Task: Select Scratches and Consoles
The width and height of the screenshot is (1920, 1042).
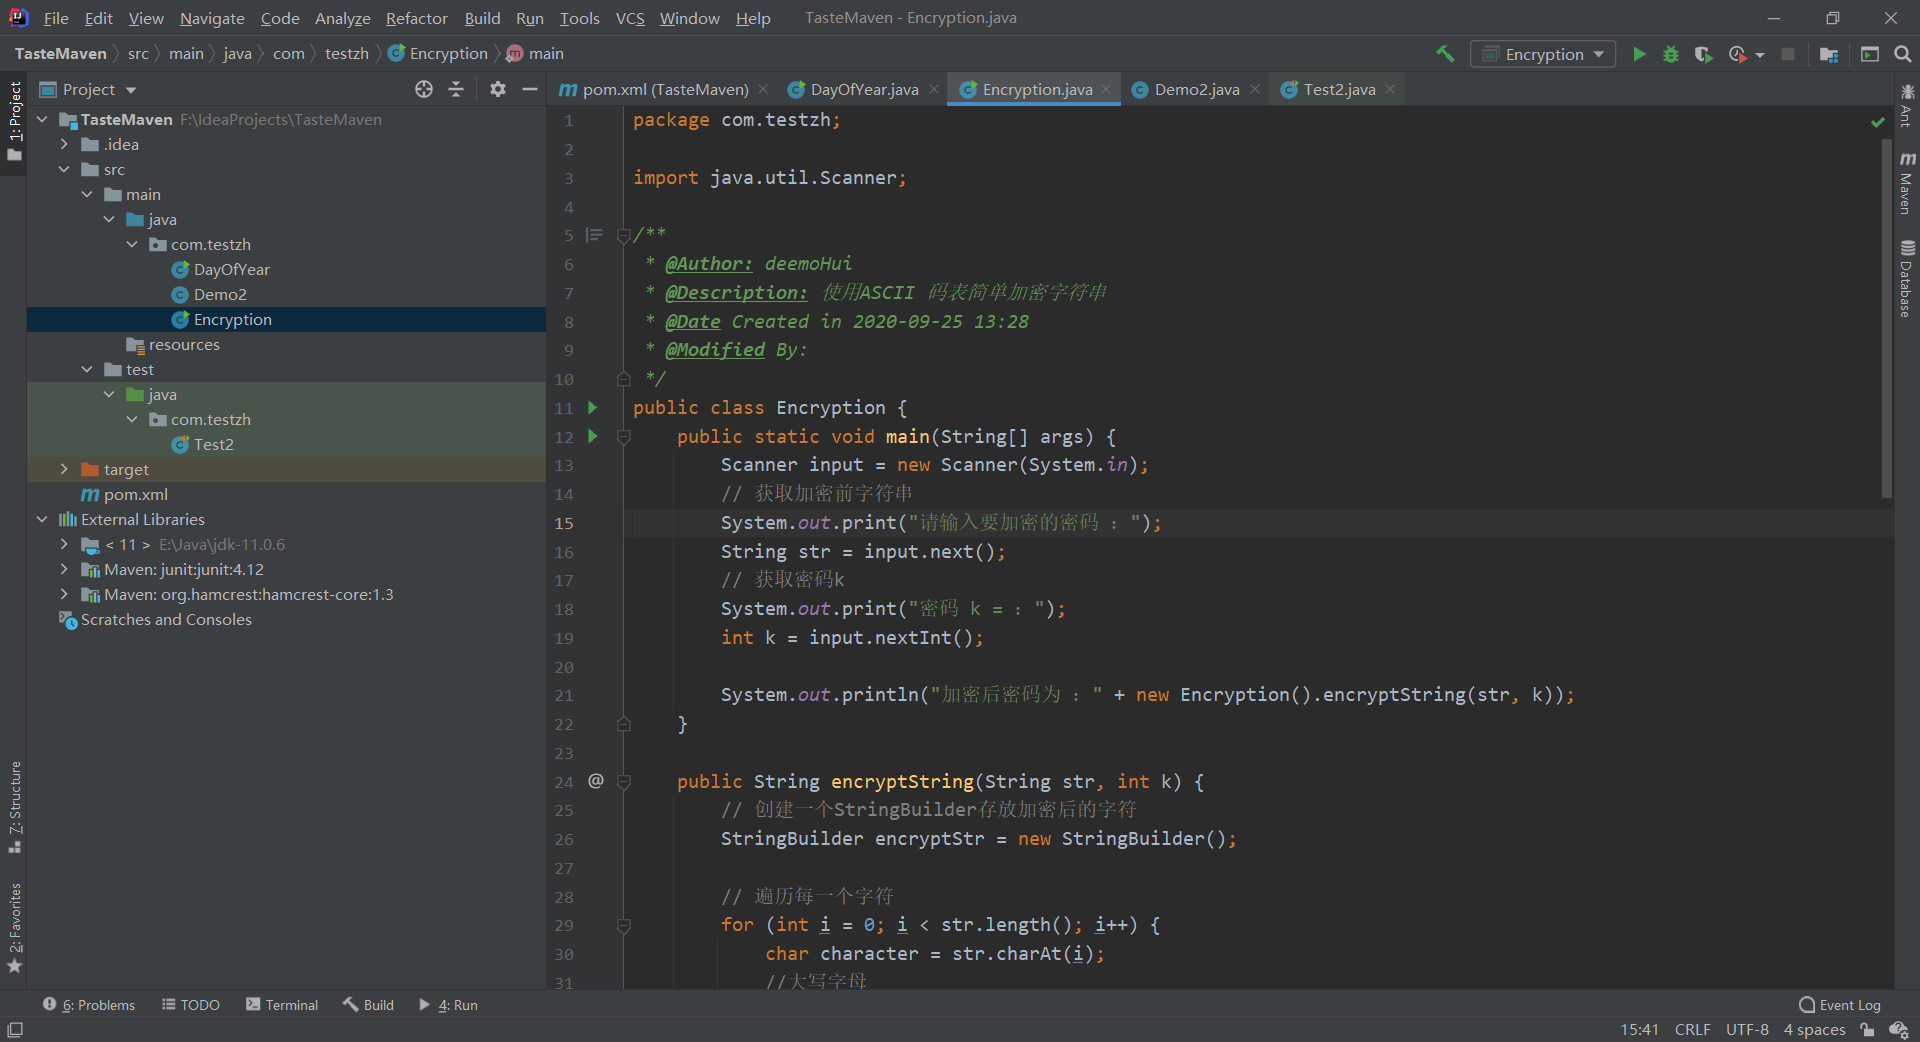Action: (x=166, y=619)
